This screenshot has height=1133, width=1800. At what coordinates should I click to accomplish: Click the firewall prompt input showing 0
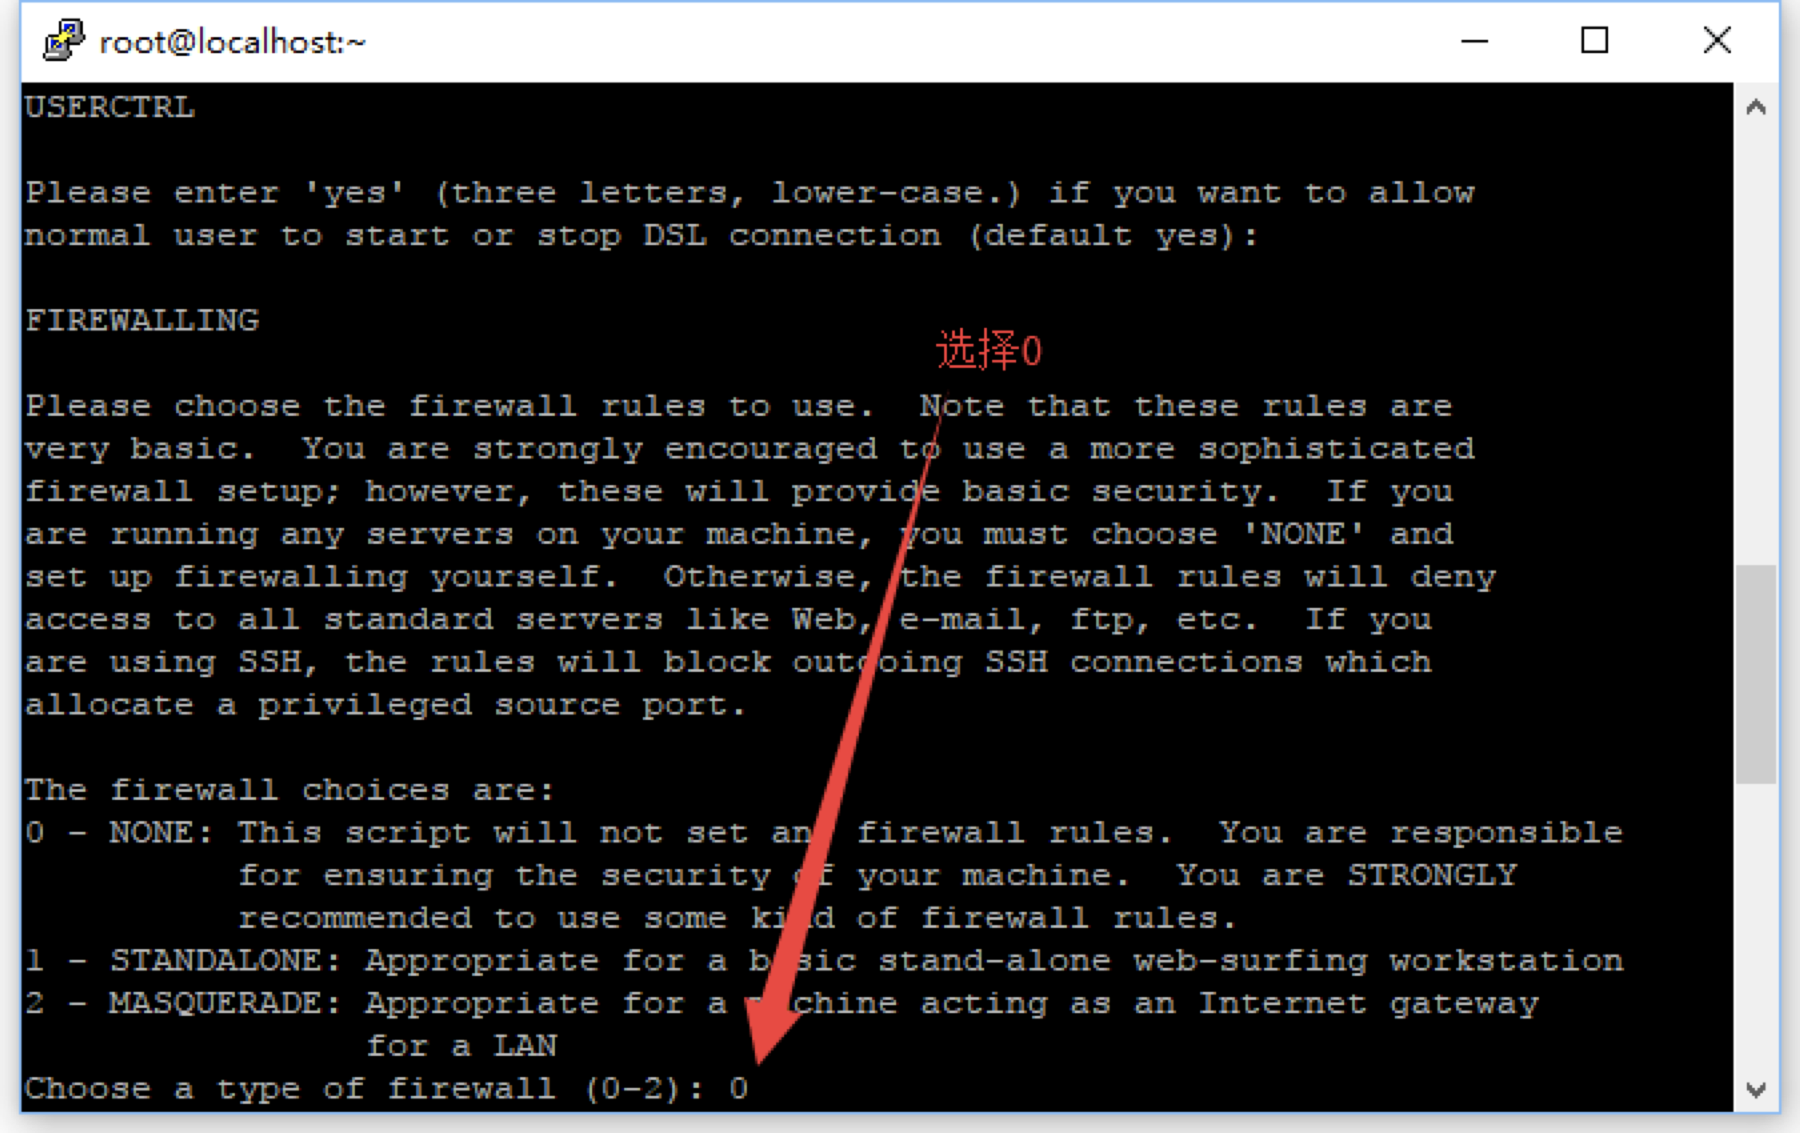(x=738, y=1088)
